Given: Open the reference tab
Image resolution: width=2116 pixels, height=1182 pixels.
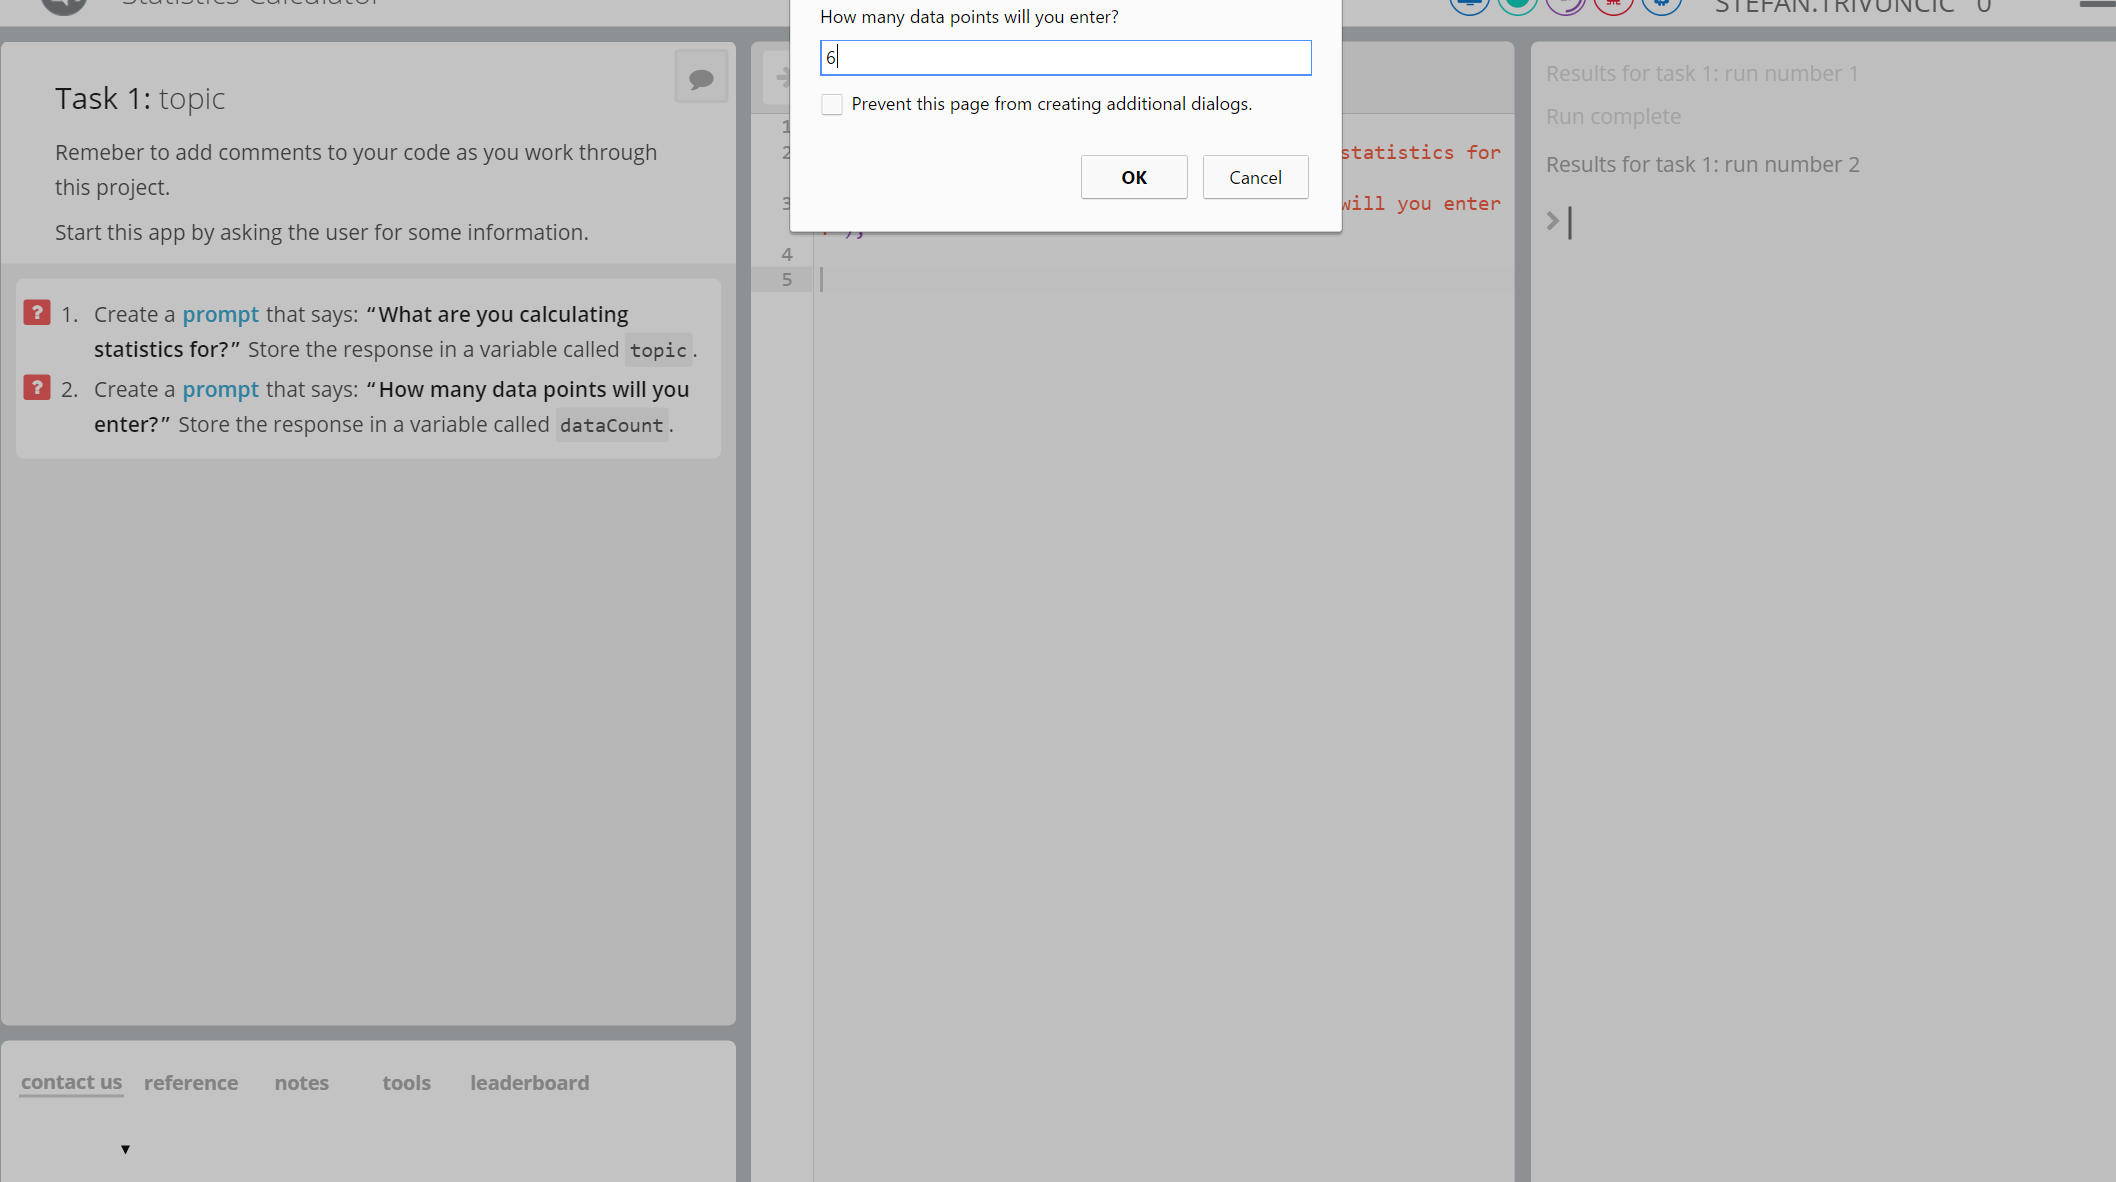Looking at the screenshot, I should coord(191,1083).
